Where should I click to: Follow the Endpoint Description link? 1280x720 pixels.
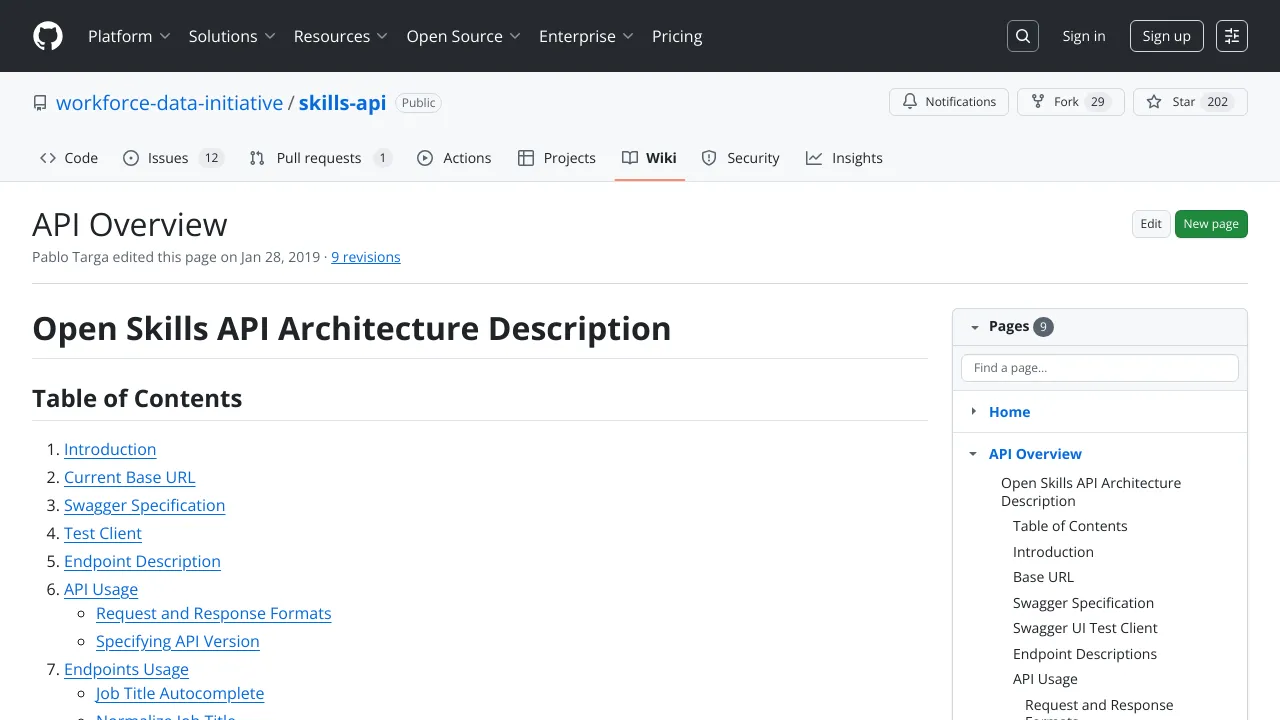click(142, 561)
